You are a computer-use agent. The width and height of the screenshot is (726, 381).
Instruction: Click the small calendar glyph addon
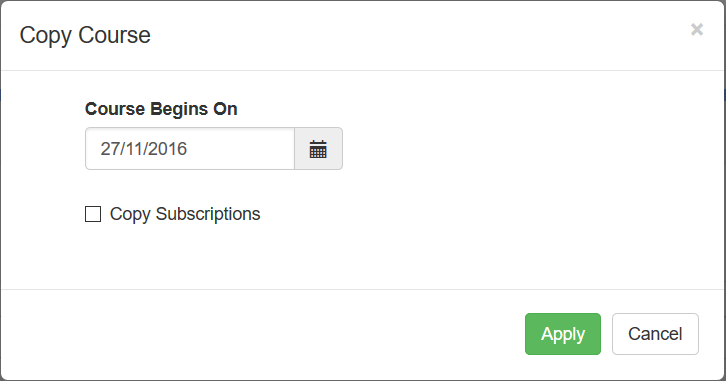[x=318, y=149]
